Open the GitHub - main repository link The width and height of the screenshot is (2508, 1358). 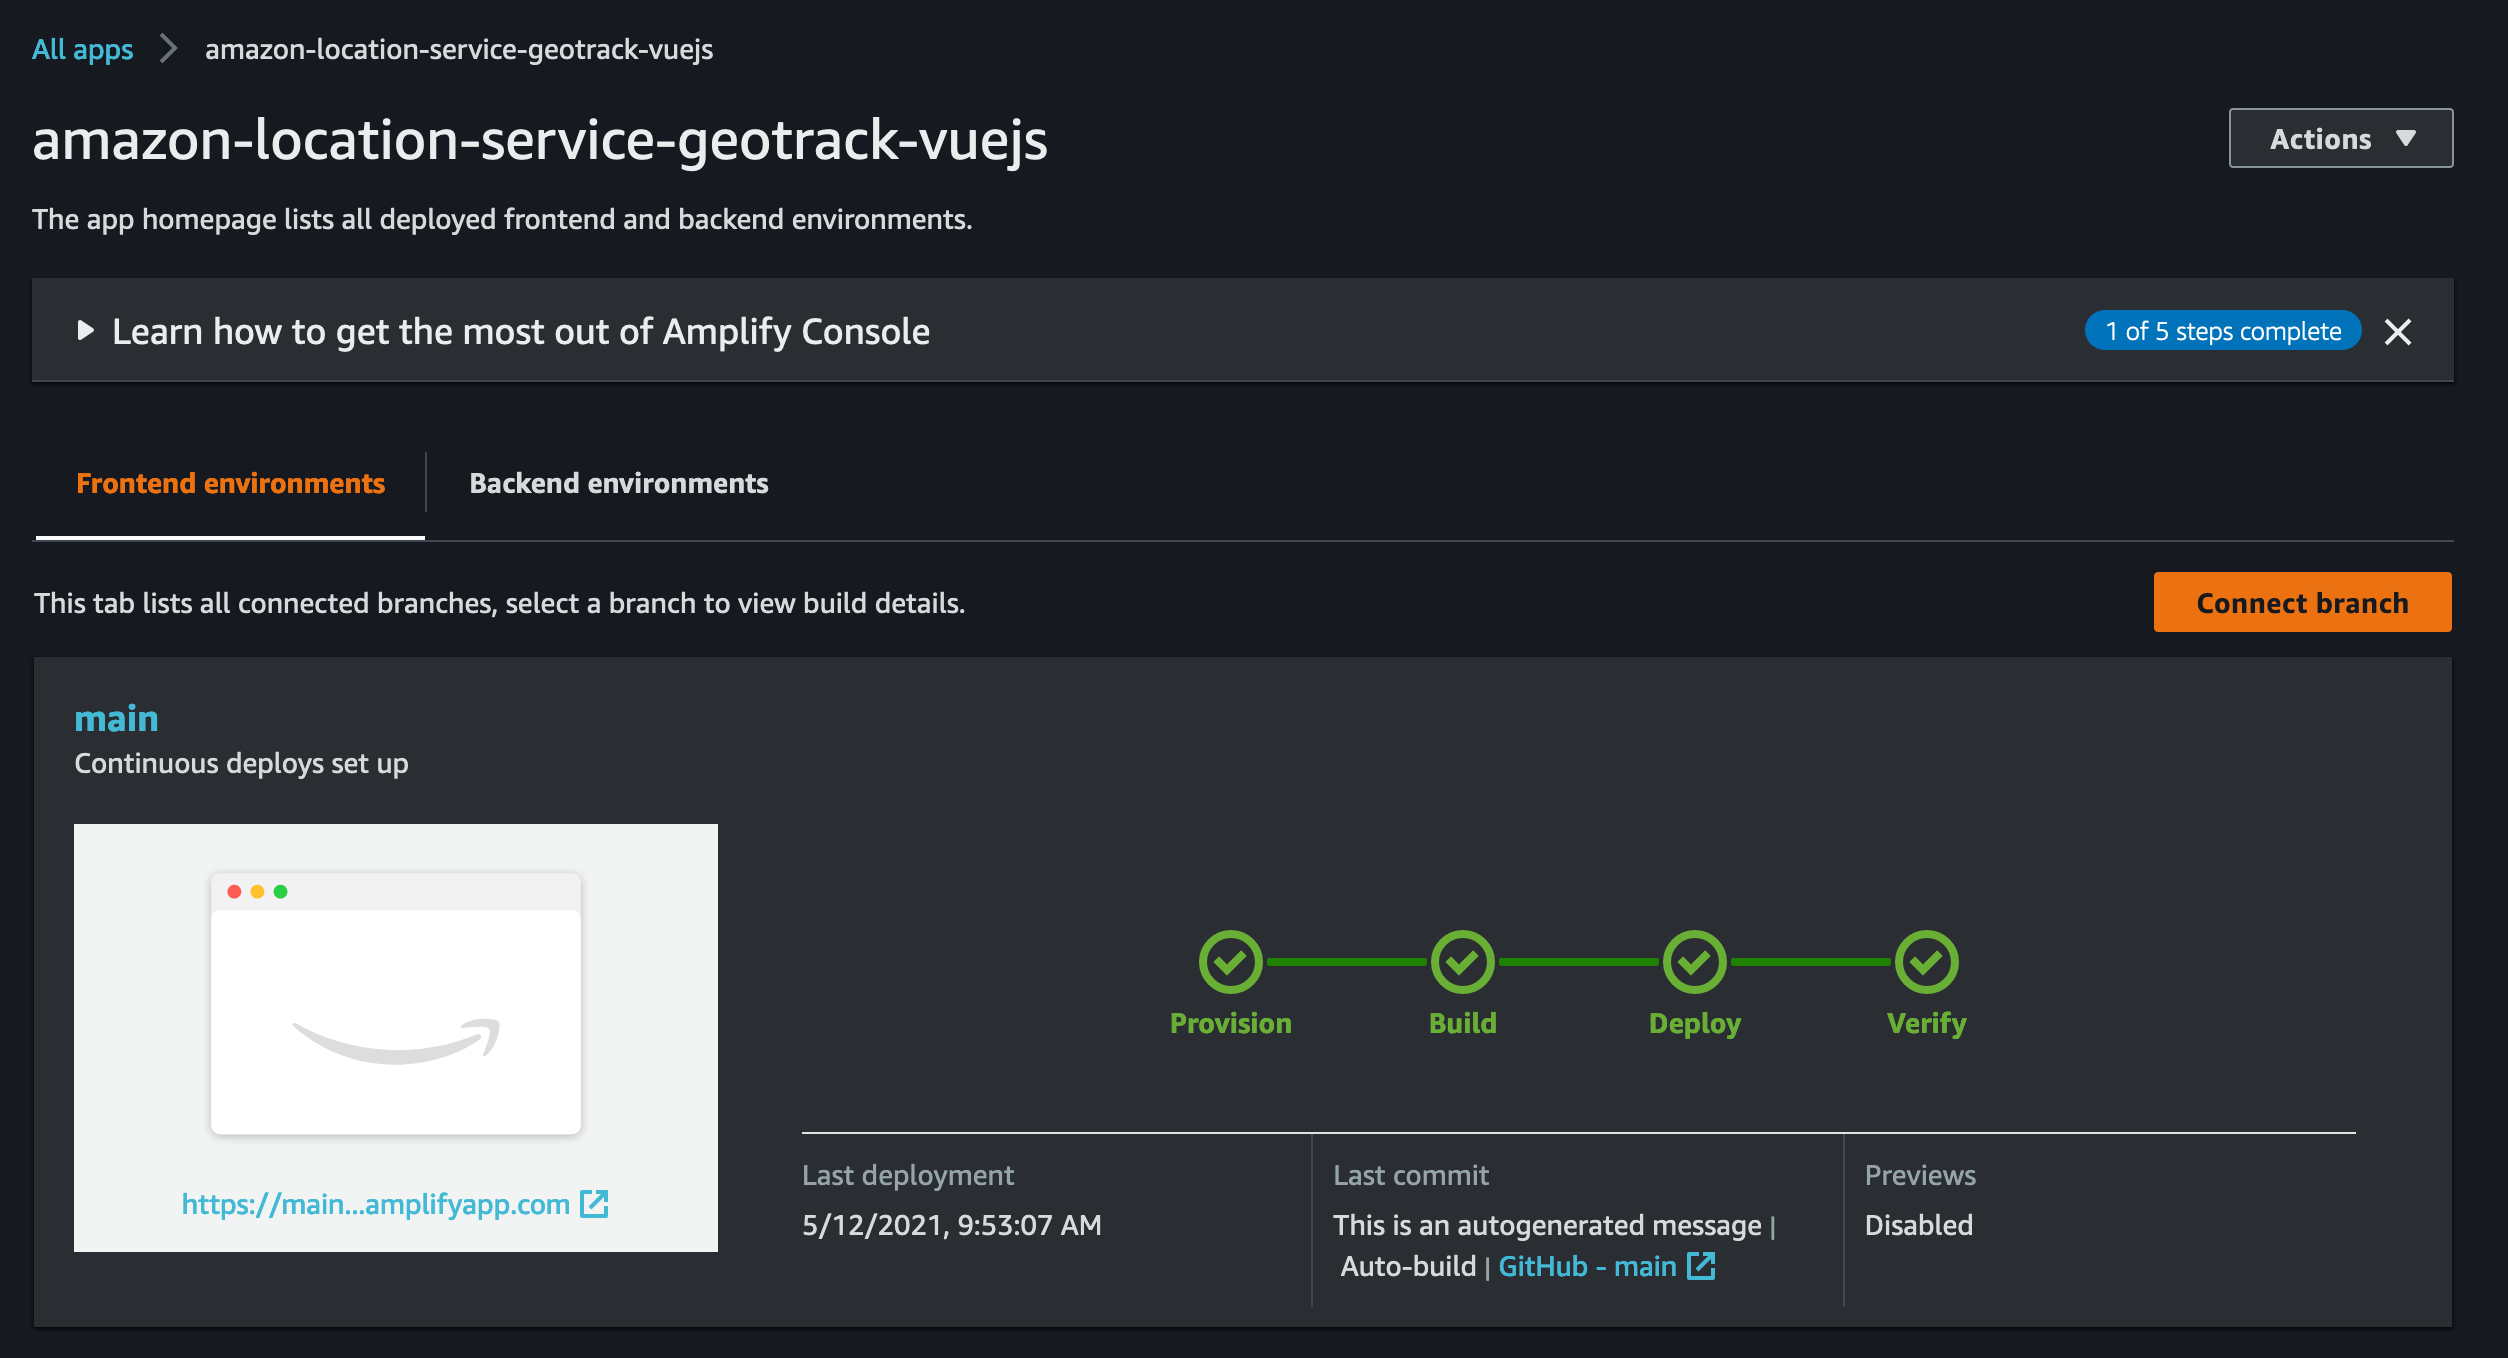[1587, 1266]
